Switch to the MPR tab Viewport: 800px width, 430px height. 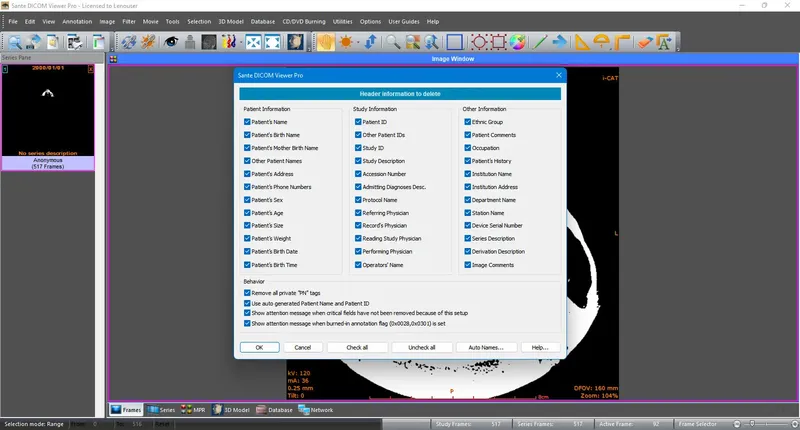coord(193,410)
